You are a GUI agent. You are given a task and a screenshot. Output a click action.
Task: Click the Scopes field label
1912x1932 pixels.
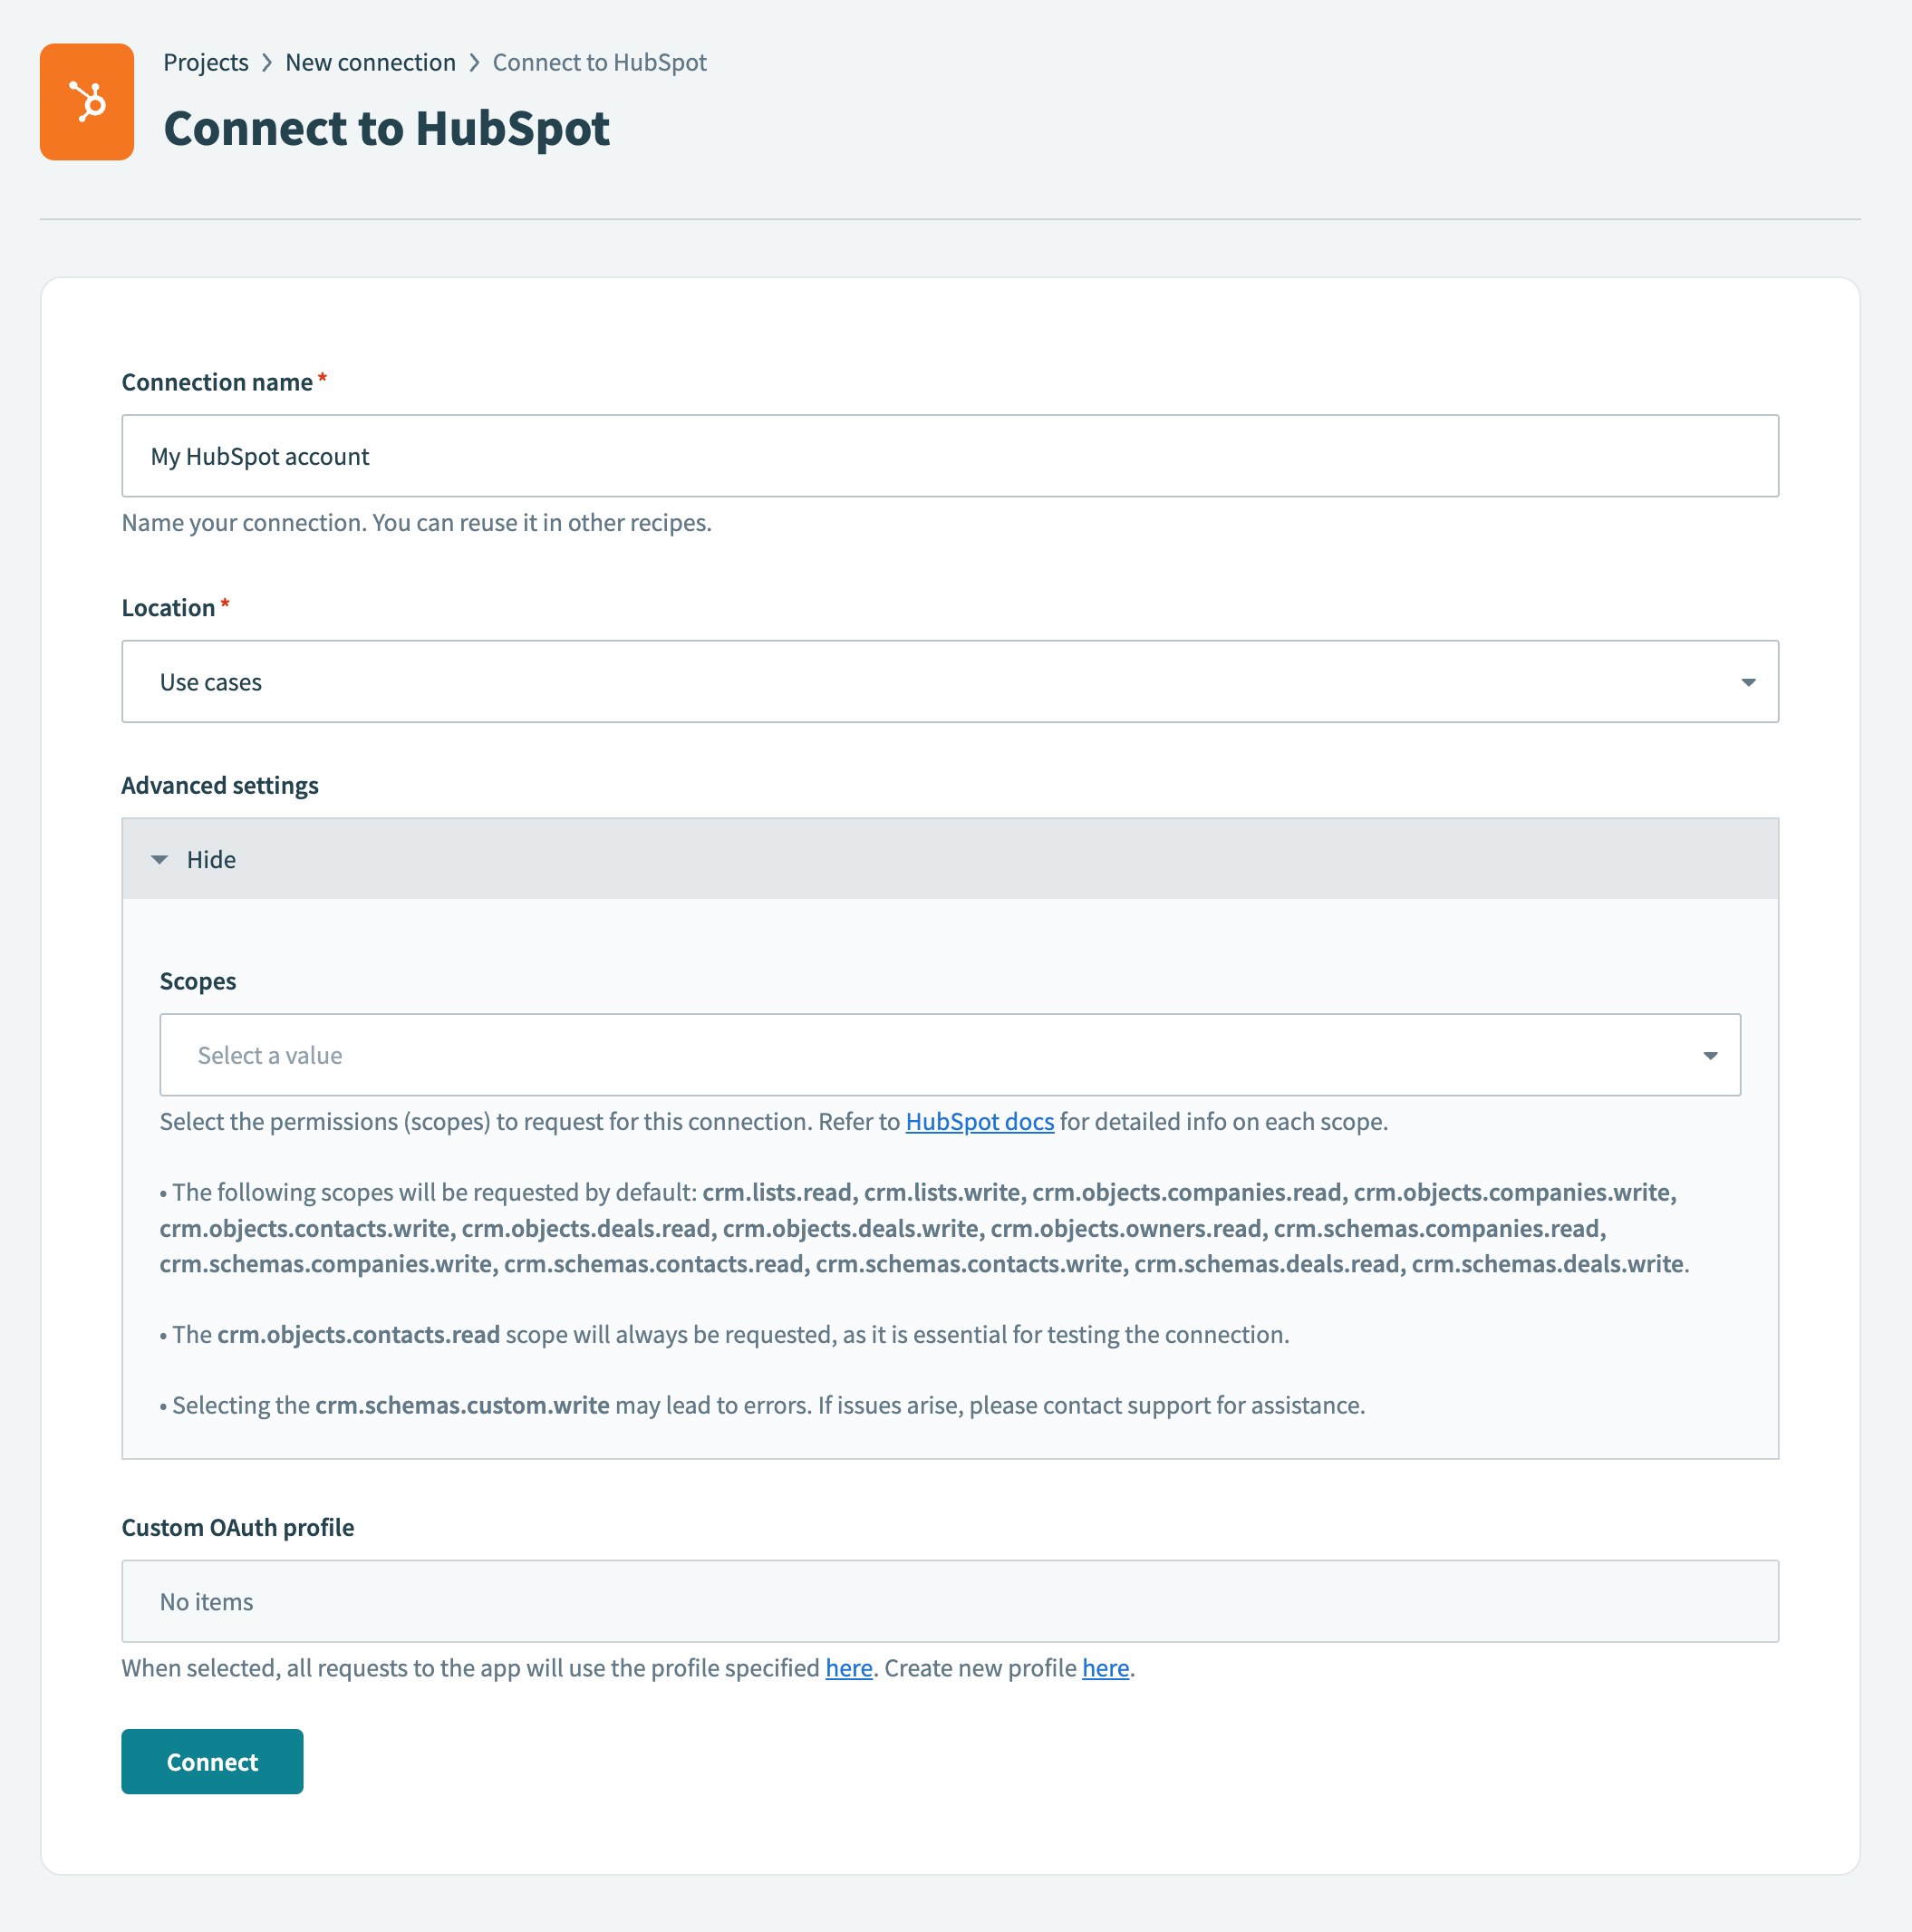[197, 980]
